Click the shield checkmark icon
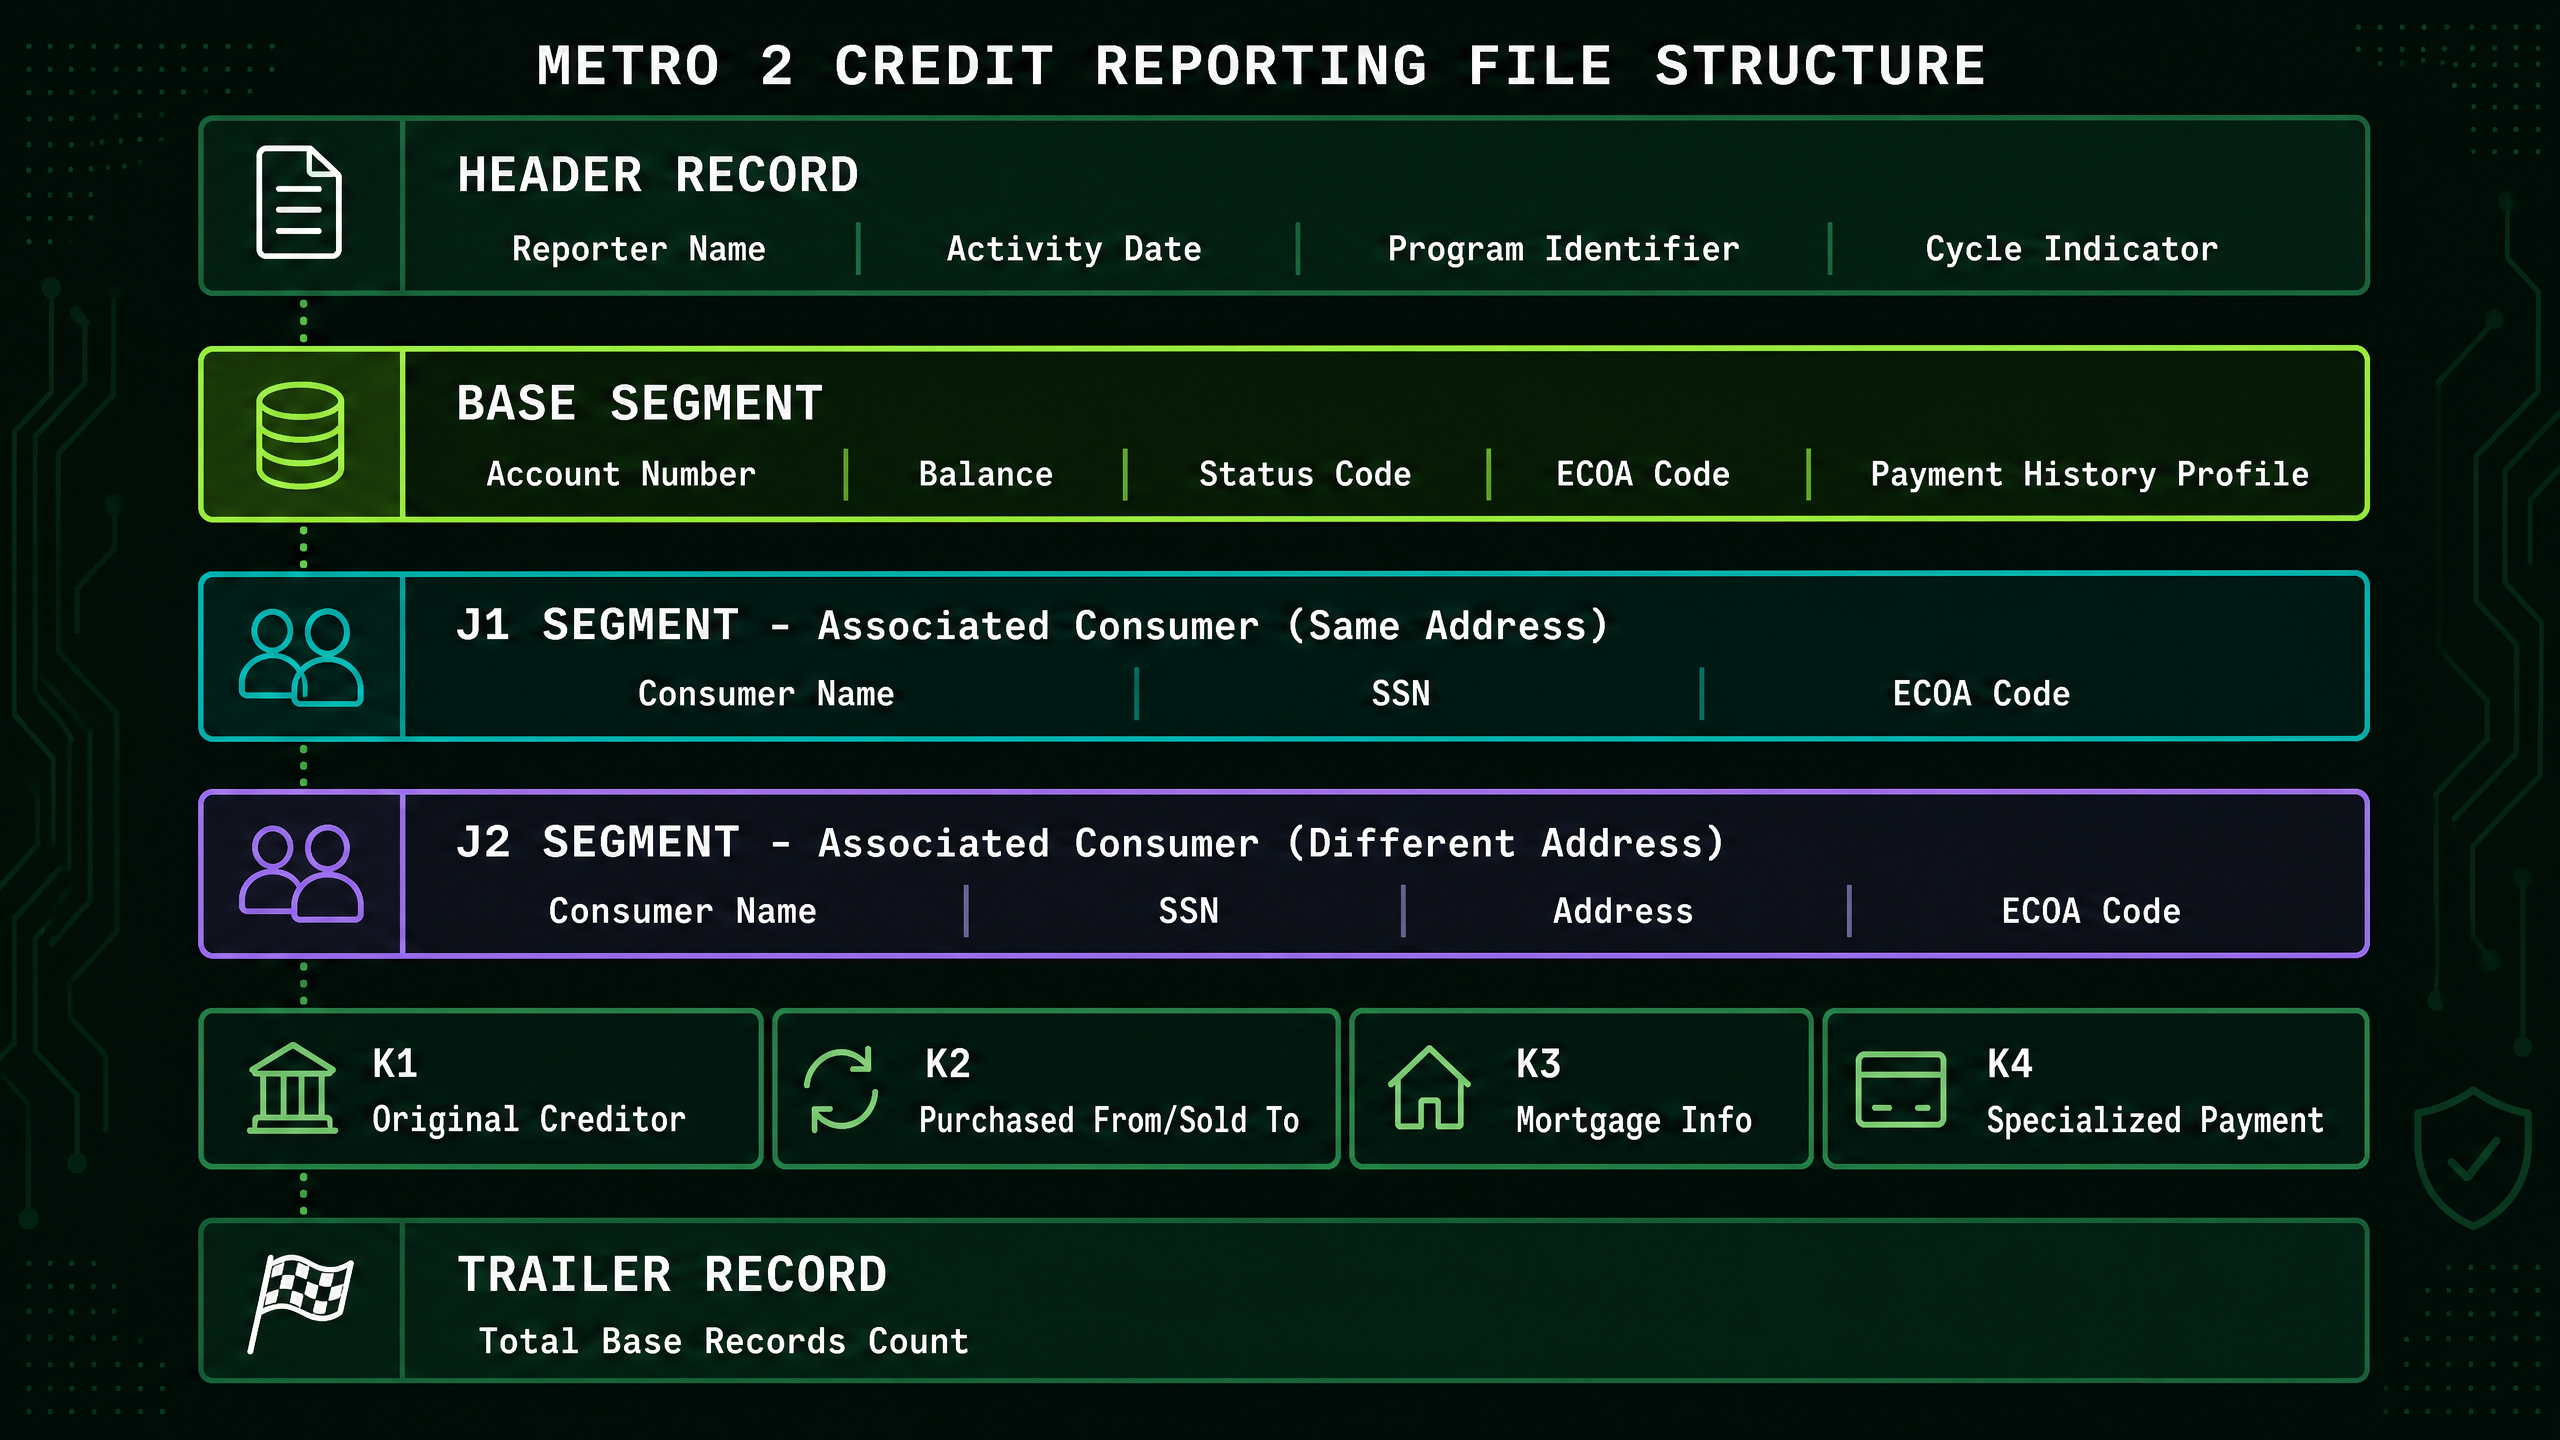This screenshot has width=2560, height=1440. [x=2473, y=1158]
